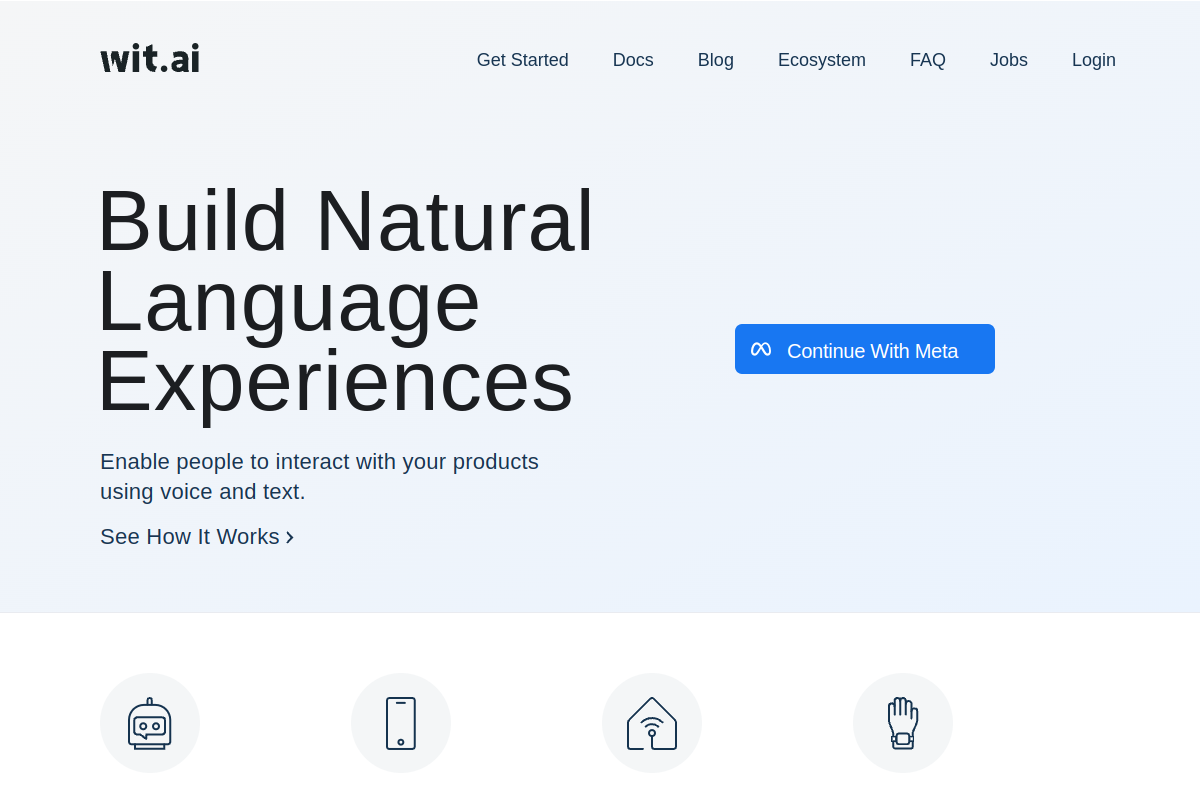Open the Blog
Image resolution: width=1200 pixels, height=800 pixels.
click(715, 60)
